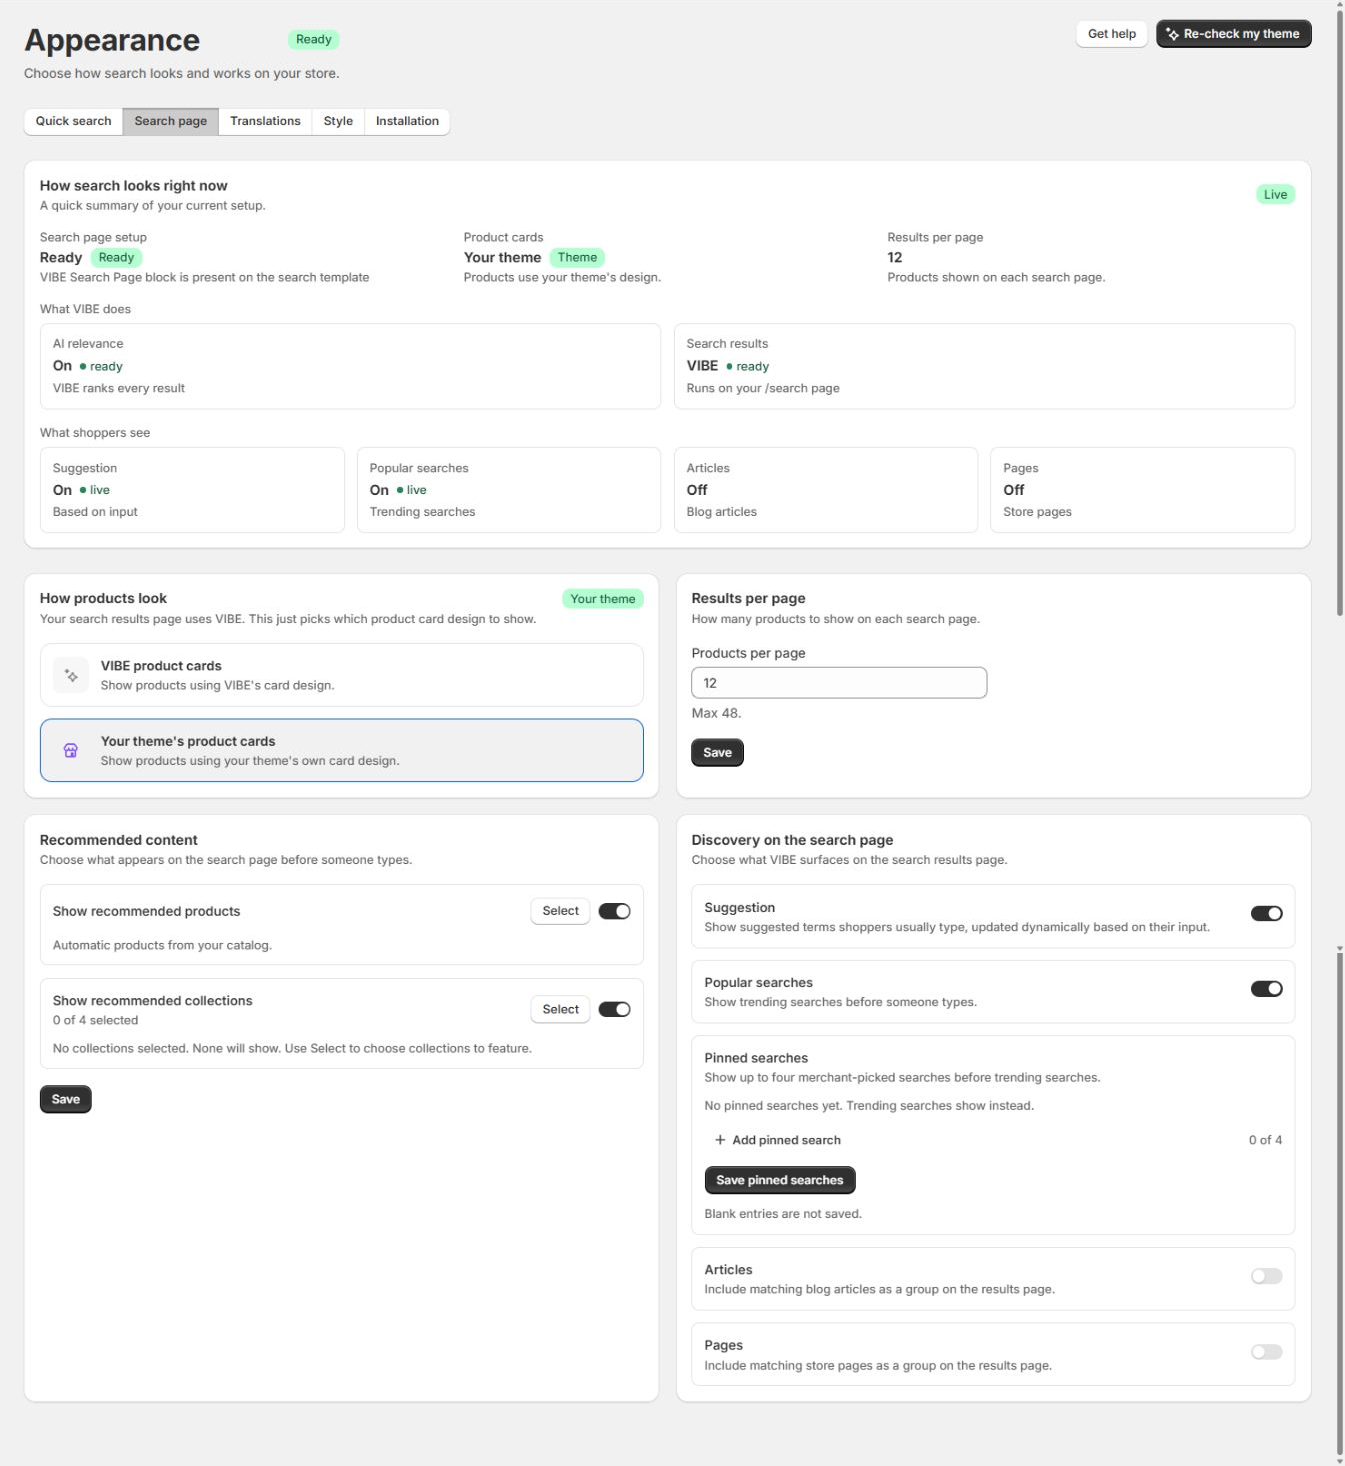Image resolution: width=1345 pixels, height=1466 pixels.
Task: Click the plus icon for Add pinned search
Action: pos(720,1140)
